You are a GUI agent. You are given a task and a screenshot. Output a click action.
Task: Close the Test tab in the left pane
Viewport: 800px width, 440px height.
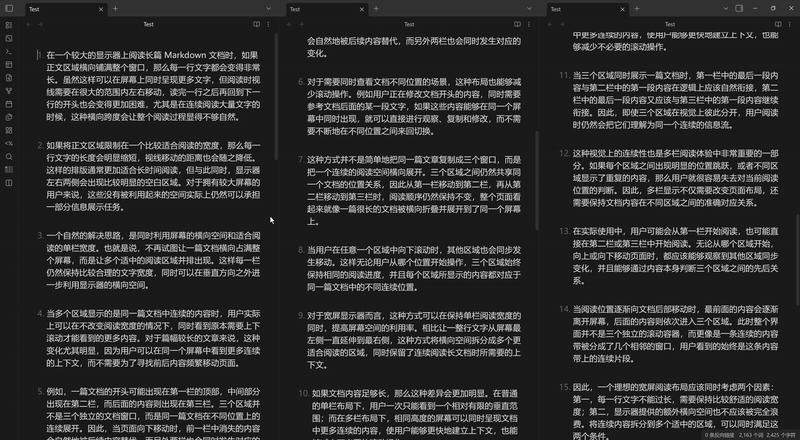[x=101, y=9]
